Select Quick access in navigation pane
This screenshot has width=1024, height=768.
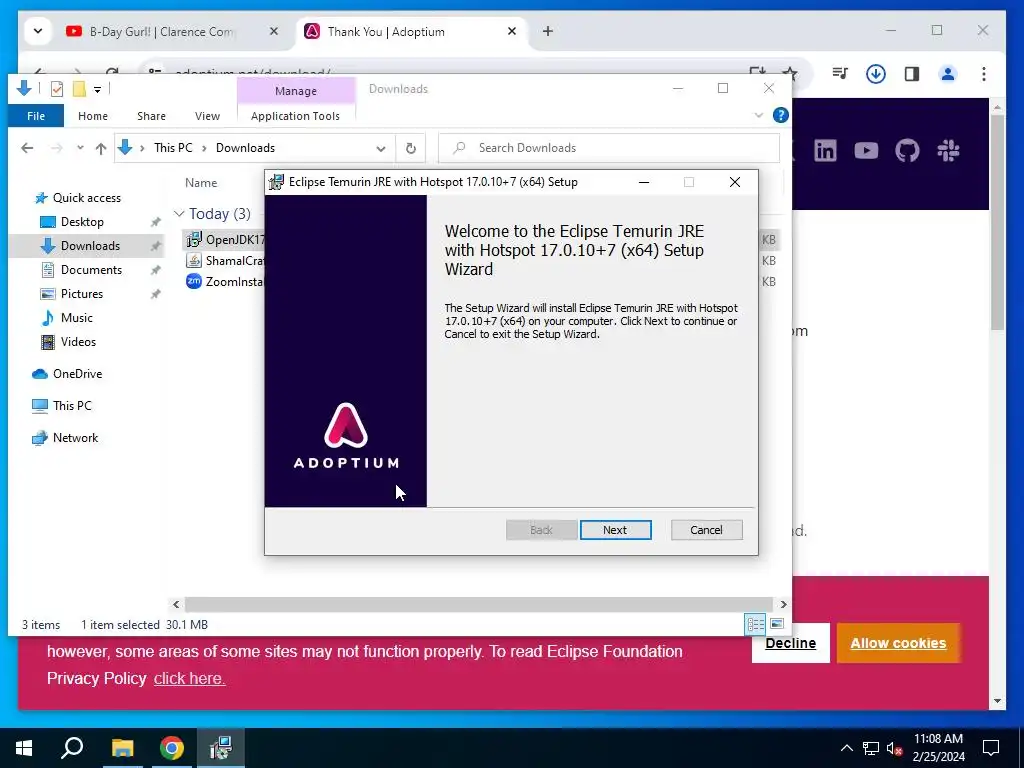86,198
